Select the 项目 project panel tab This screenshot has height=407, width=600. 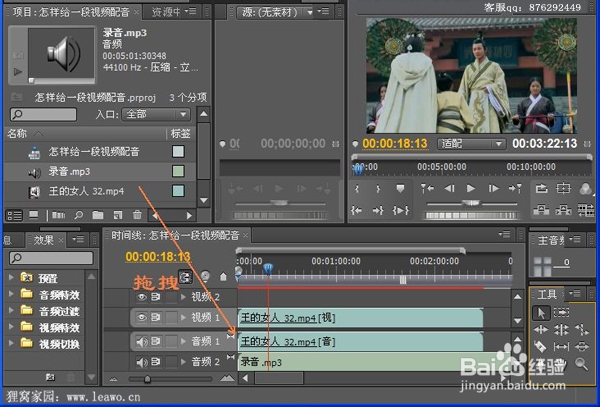coord(71,12)
